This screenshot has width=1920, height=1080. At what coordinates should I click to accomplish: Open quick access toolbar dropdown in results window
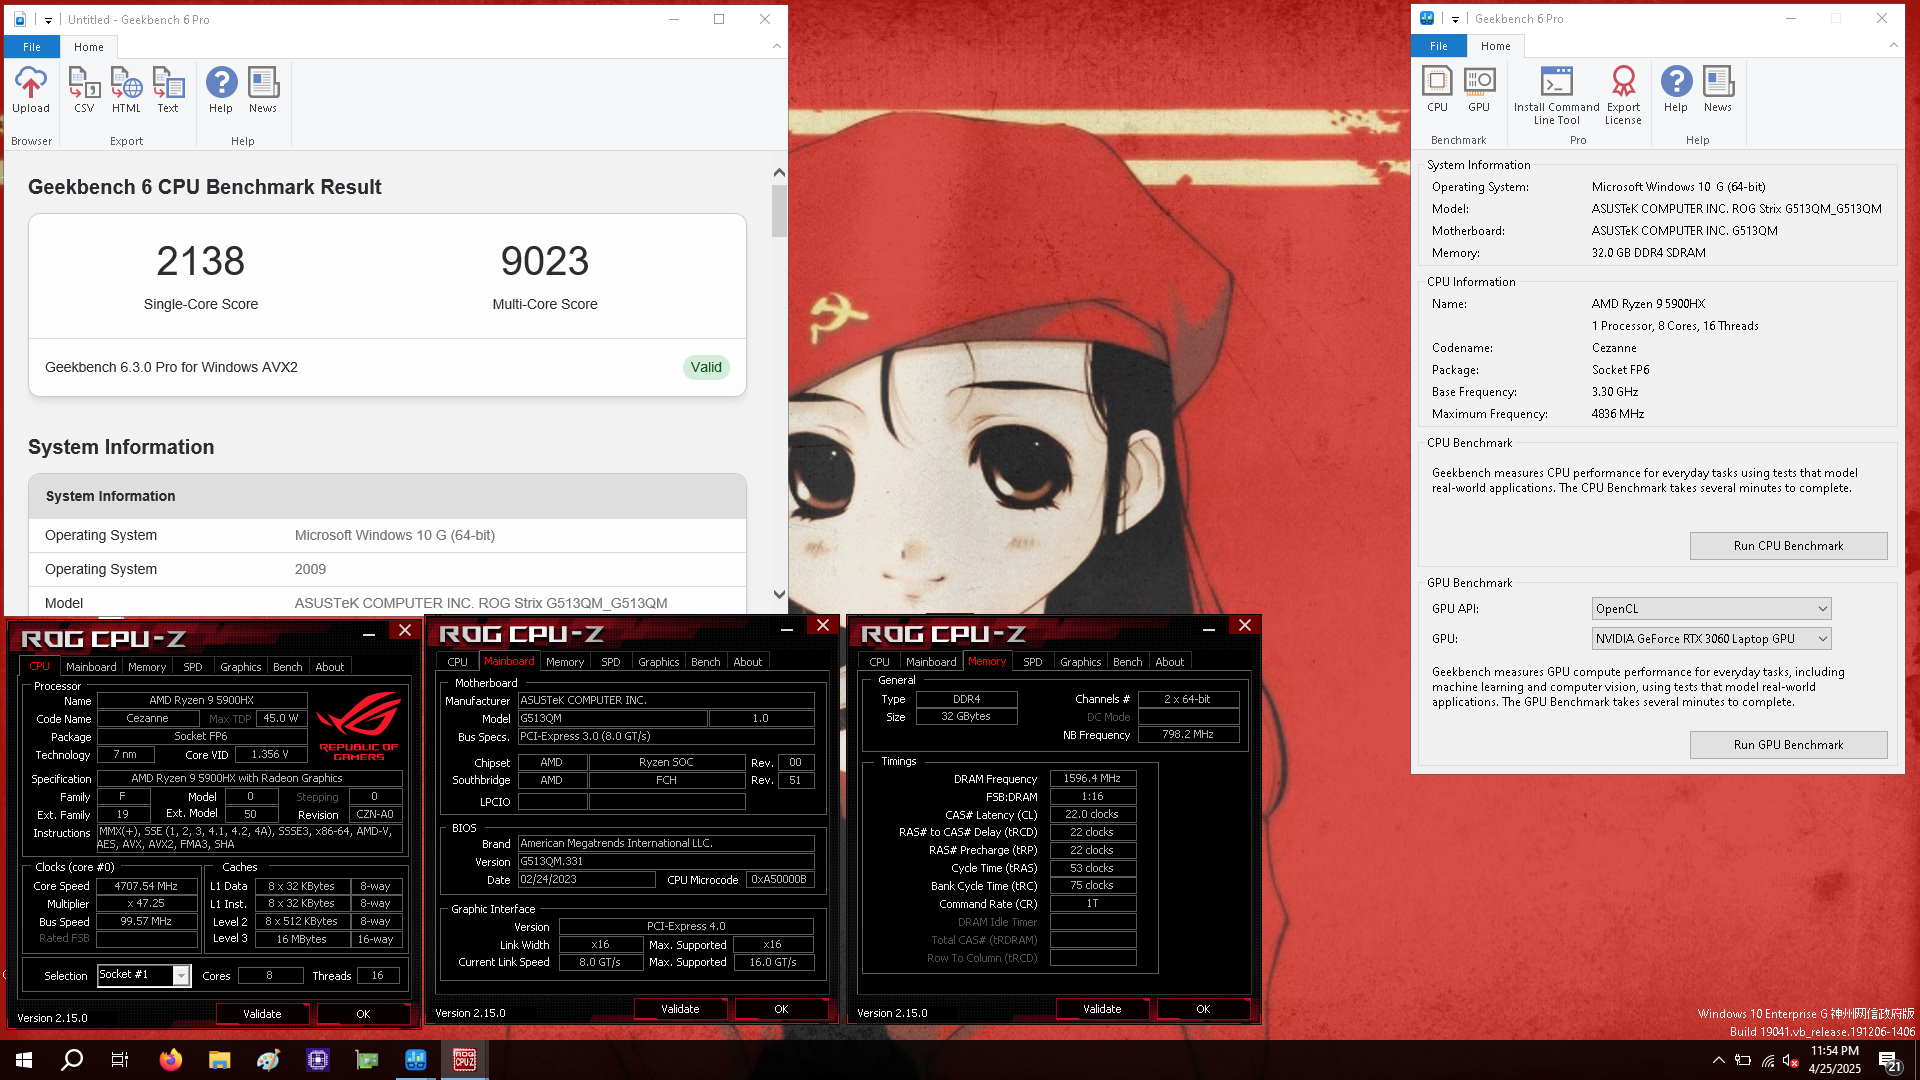(x=48, y=20)
